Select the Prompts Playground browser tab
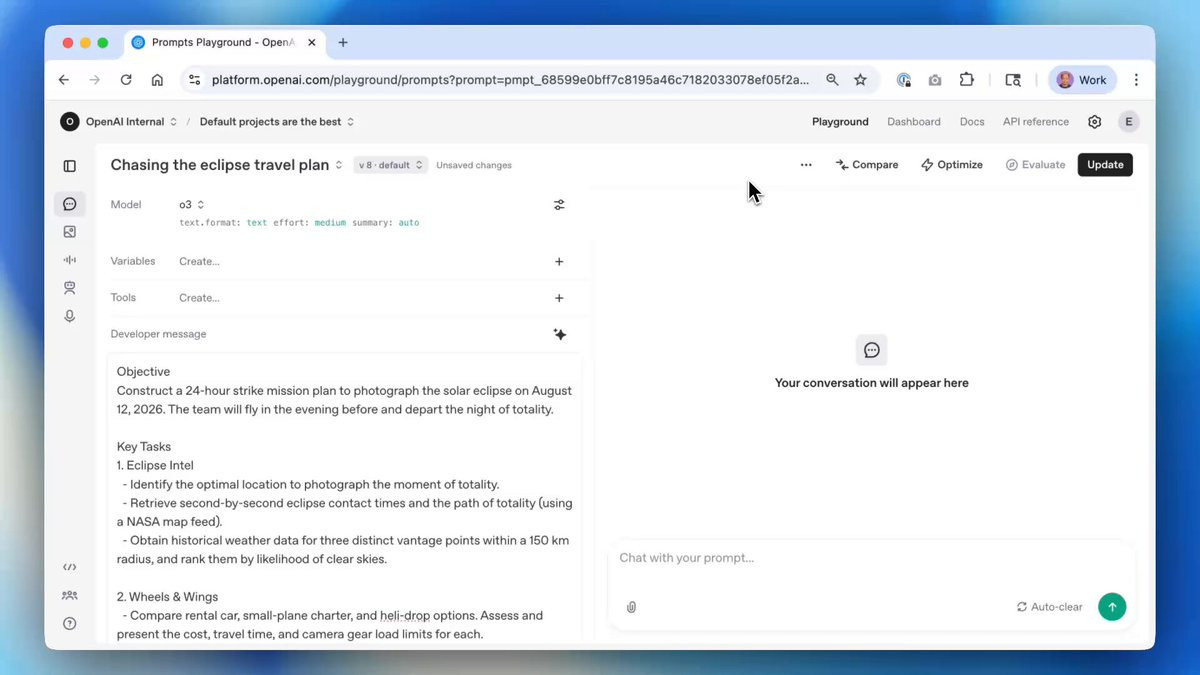The height and width of the screenshot is (675, 1200). tap(225, 42)
